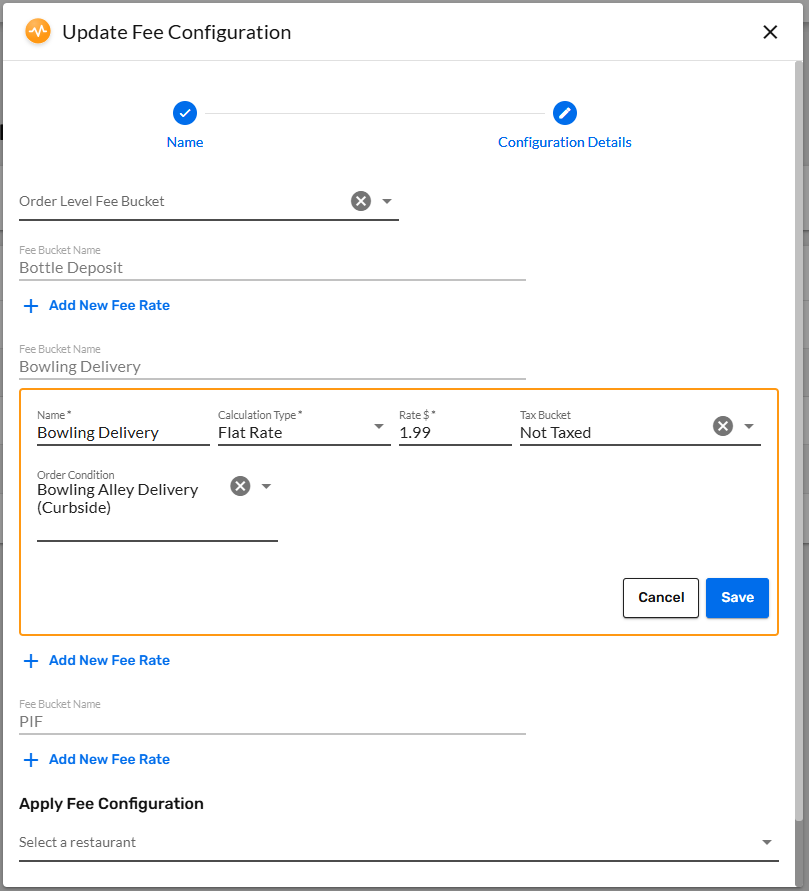Open the Select a restaurant dropdown

[766, 841]
